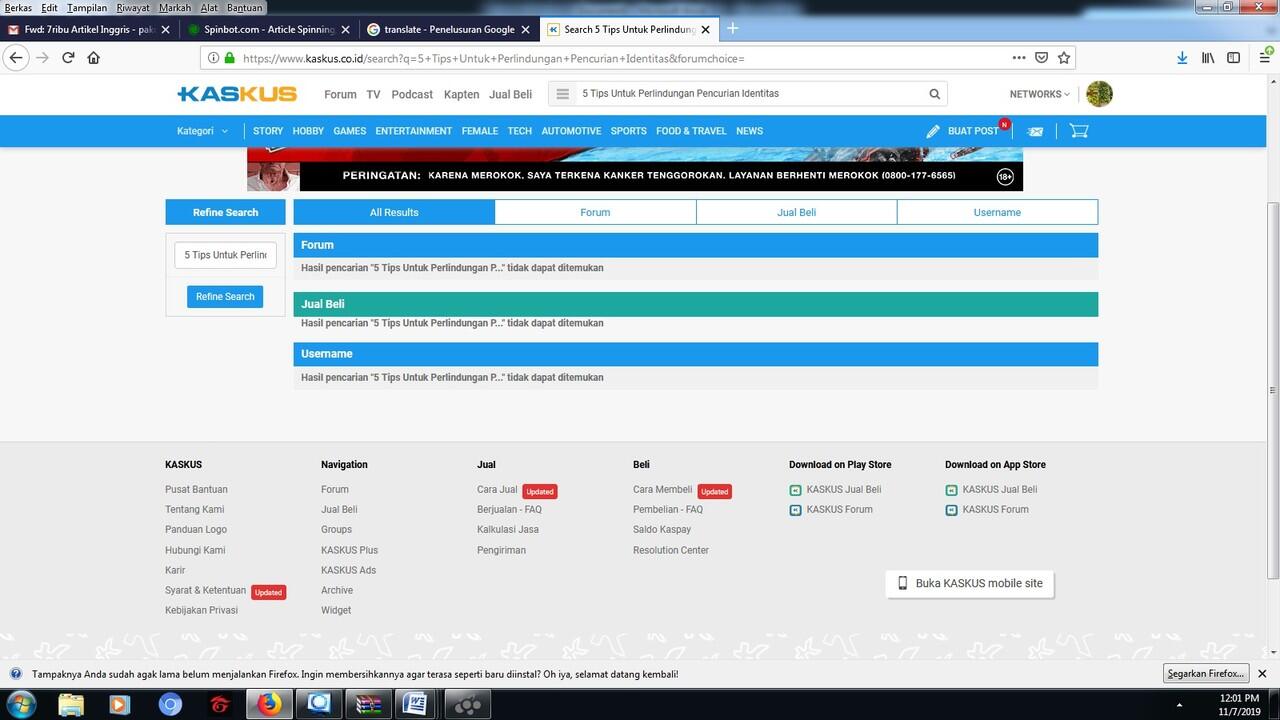Open the Kapten link in header

pyautogui.click(x=461, y=94)
